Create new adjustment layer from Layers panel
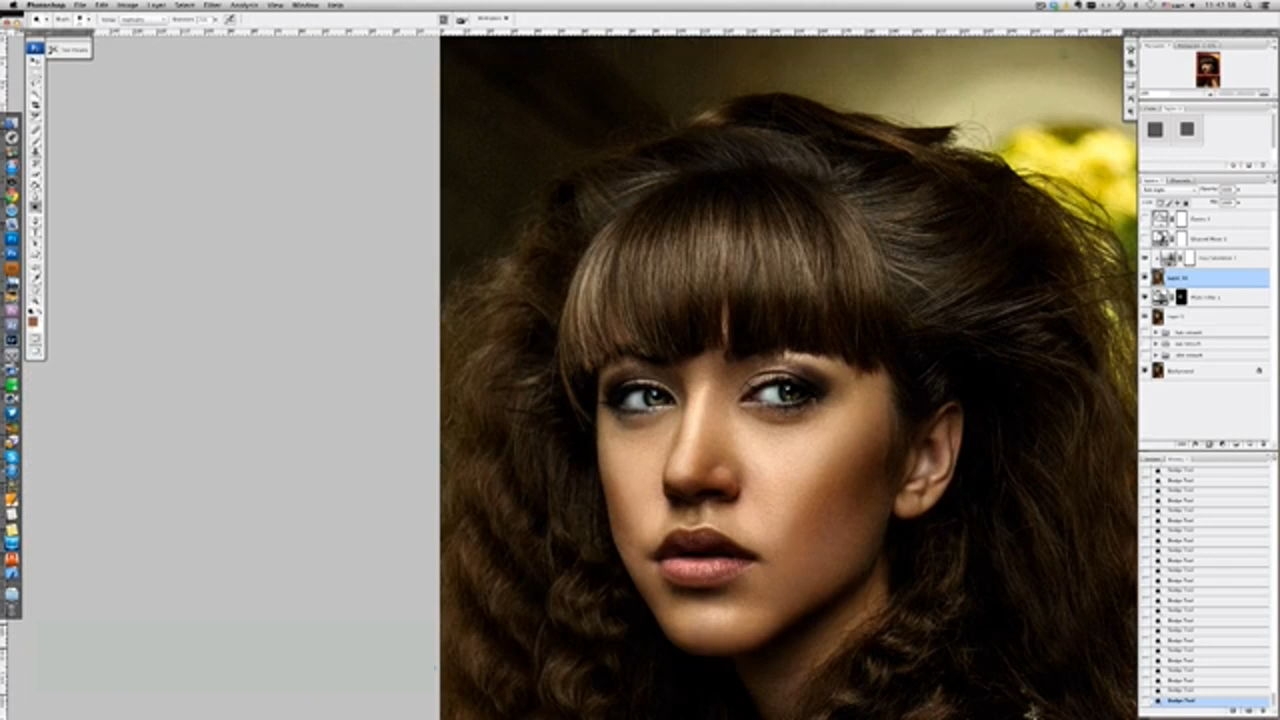Image resolution: width=1280 pixels, height=720 pixels. [x=1222, y=444]
